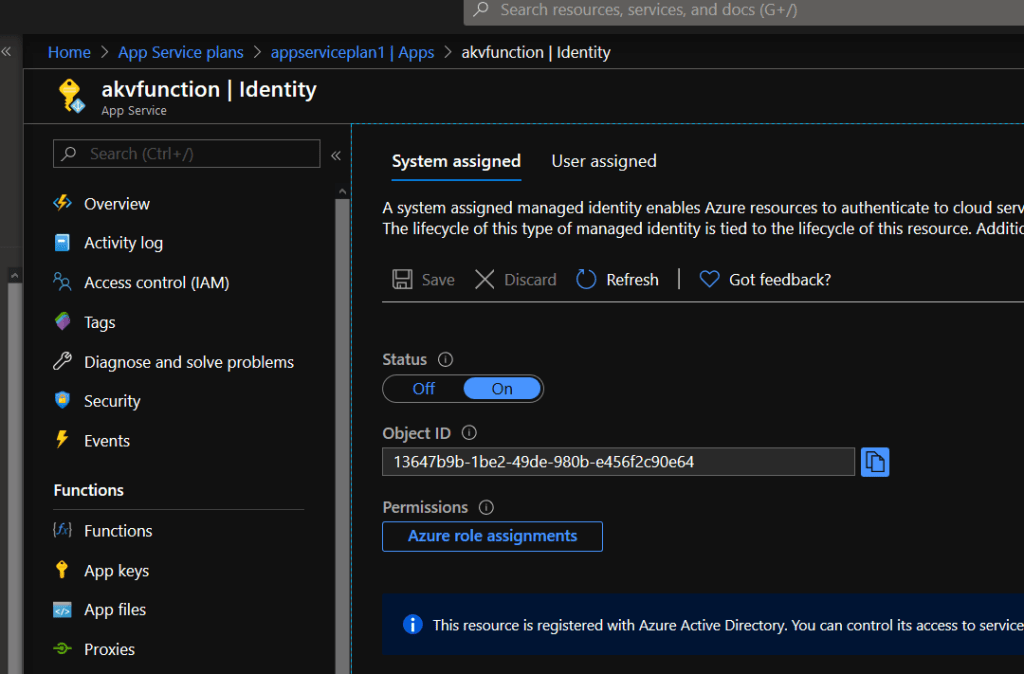Go to App Service plans breadcrumb
1024x674 pixels.
pos(180,52)
